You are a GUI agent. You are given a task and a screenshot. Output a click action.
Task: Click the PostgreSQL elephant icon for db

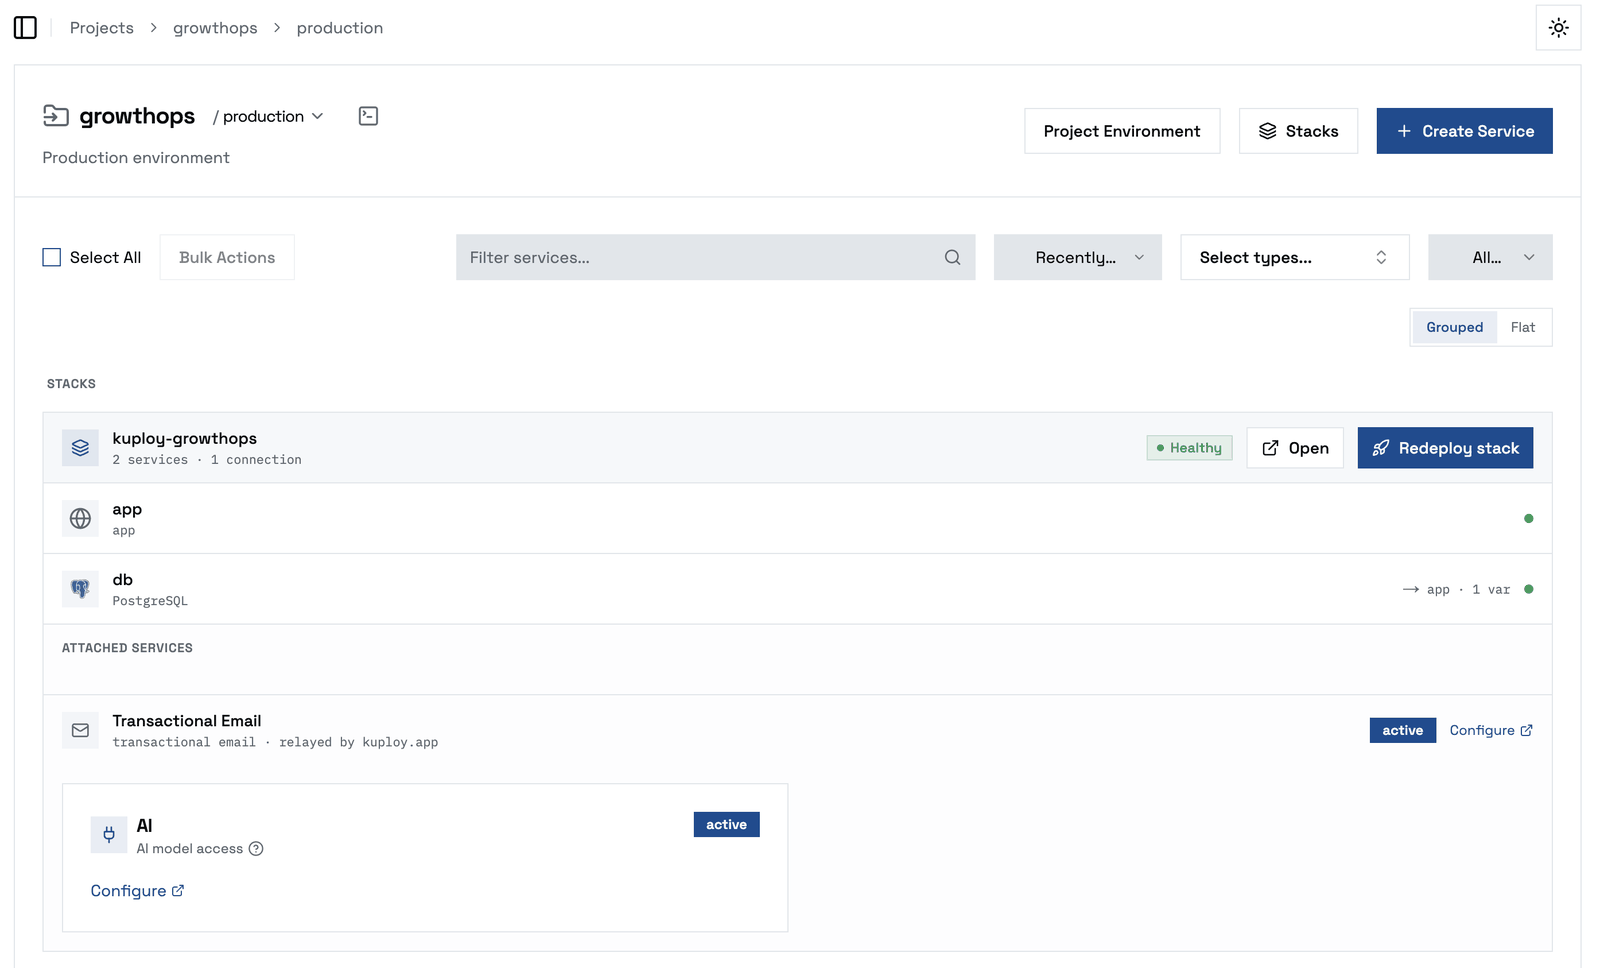(x=80, y=589)
